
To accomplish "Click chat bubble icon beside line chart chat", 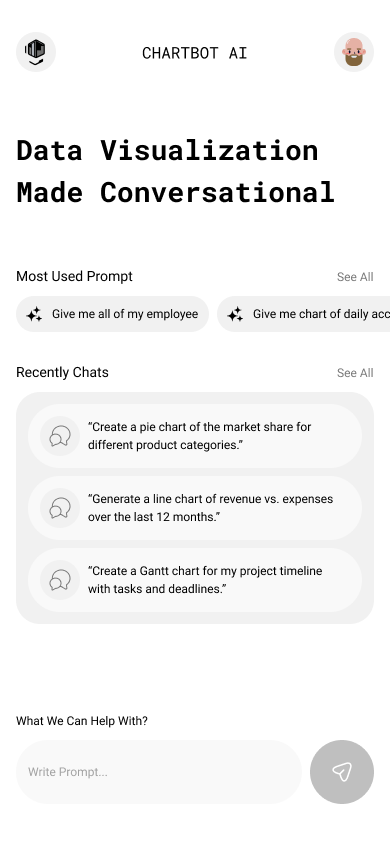I will pos(60,508).
